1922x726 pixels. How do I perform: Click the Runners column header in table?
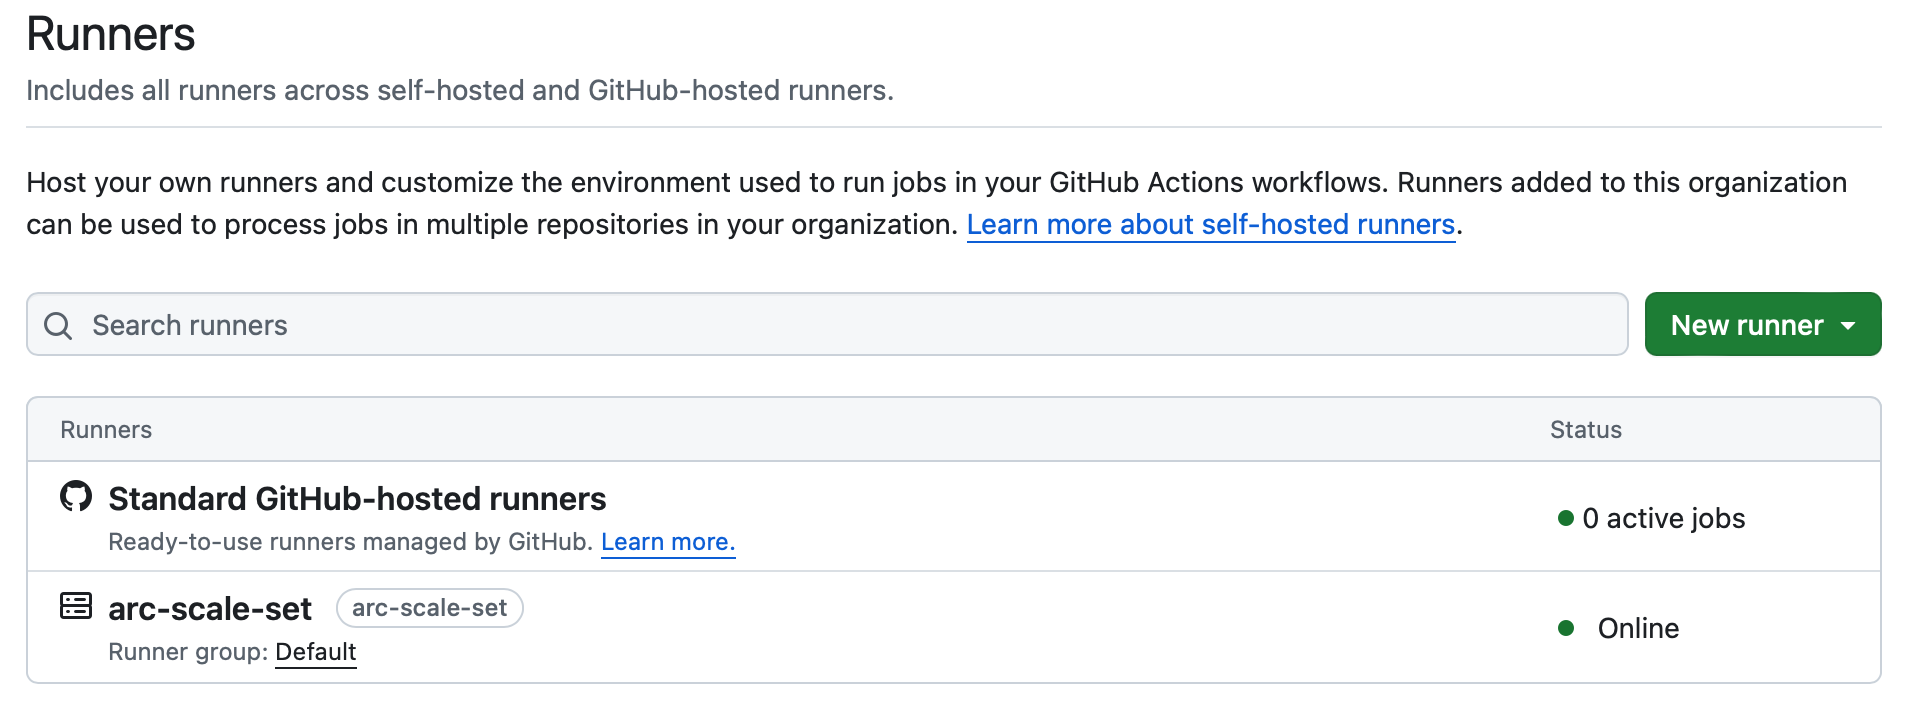point(106,430)
